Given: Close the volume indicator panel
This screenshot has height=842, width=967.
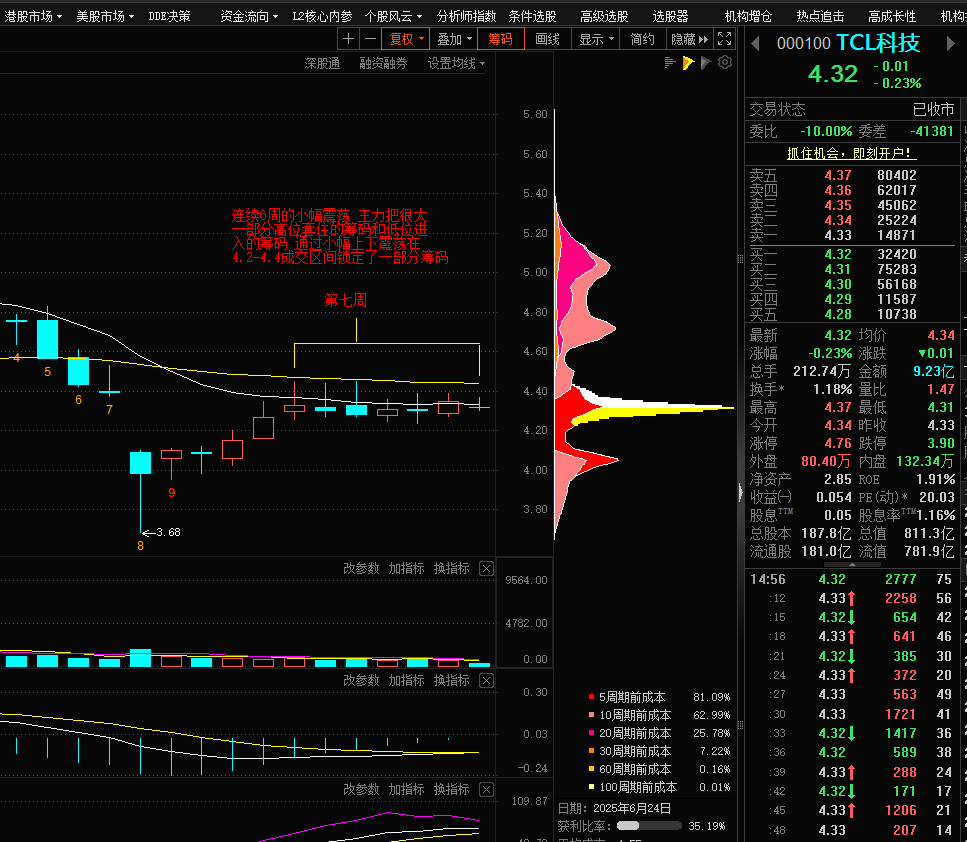Looking at the screenshot, I should coord(487,568).
